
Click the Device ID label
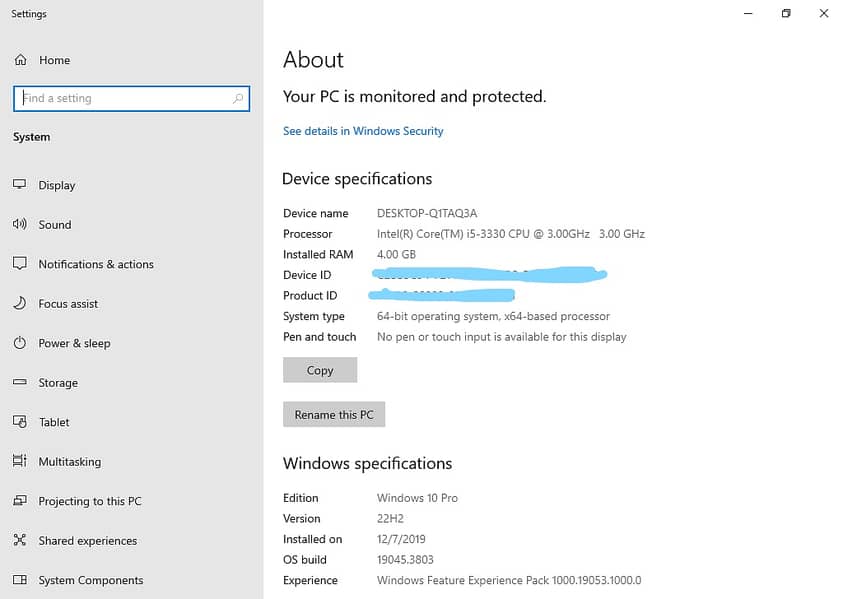(307, 275)
